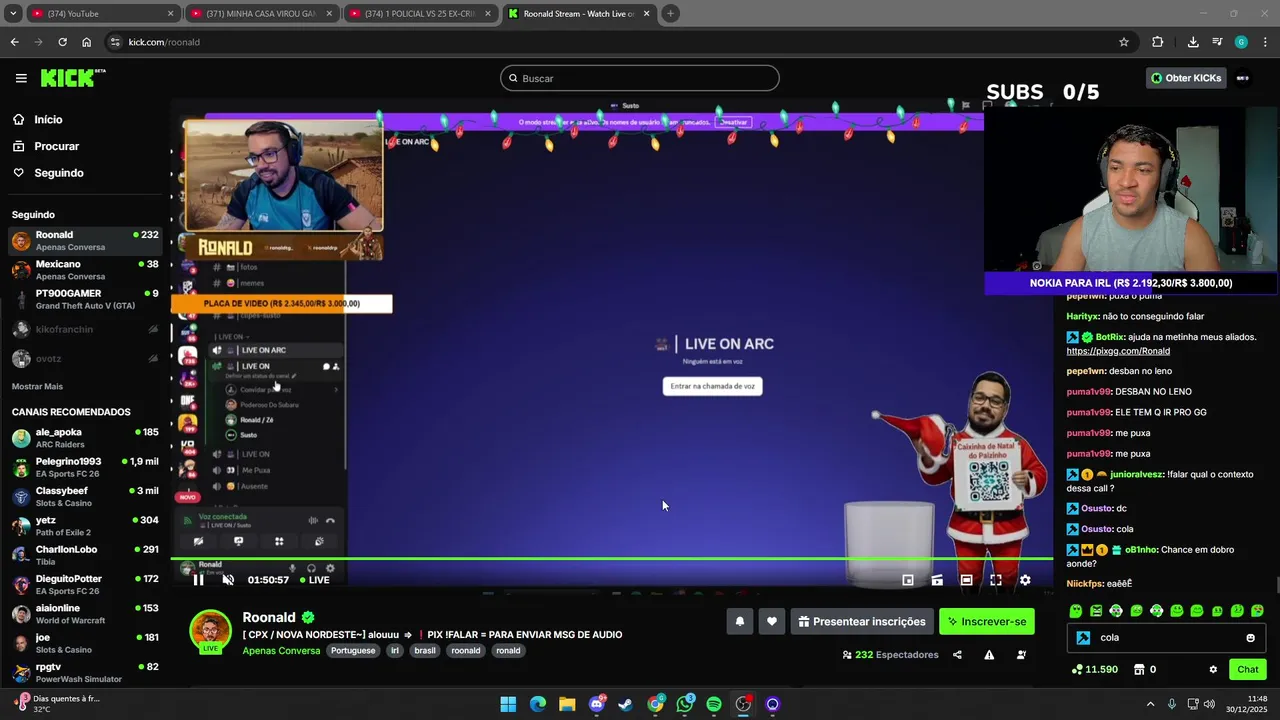The image size is (1280, 720).
Task: Open Procurar in sidebar
Action: (56, 146)
